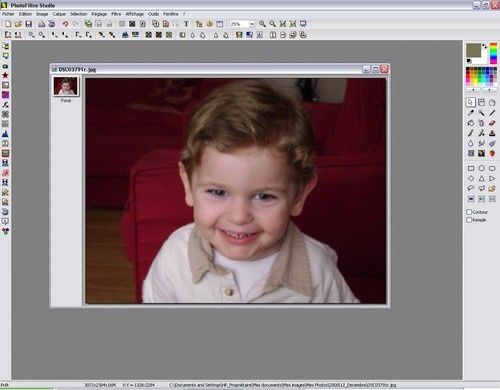
Task: Open the Affichage menu
Action: pyautogui.click(x=134, y=14)
